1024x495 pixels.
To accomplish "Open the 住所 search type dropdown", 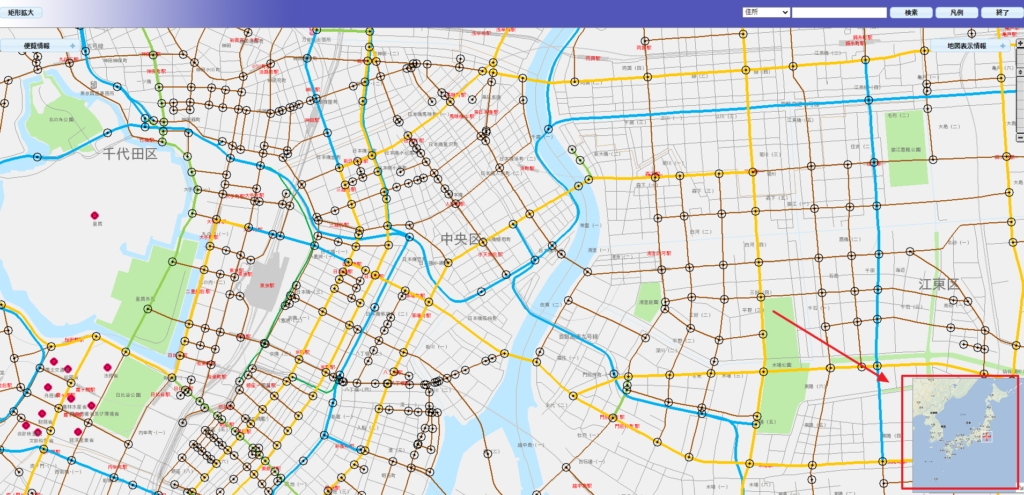I will pos(765,12).
